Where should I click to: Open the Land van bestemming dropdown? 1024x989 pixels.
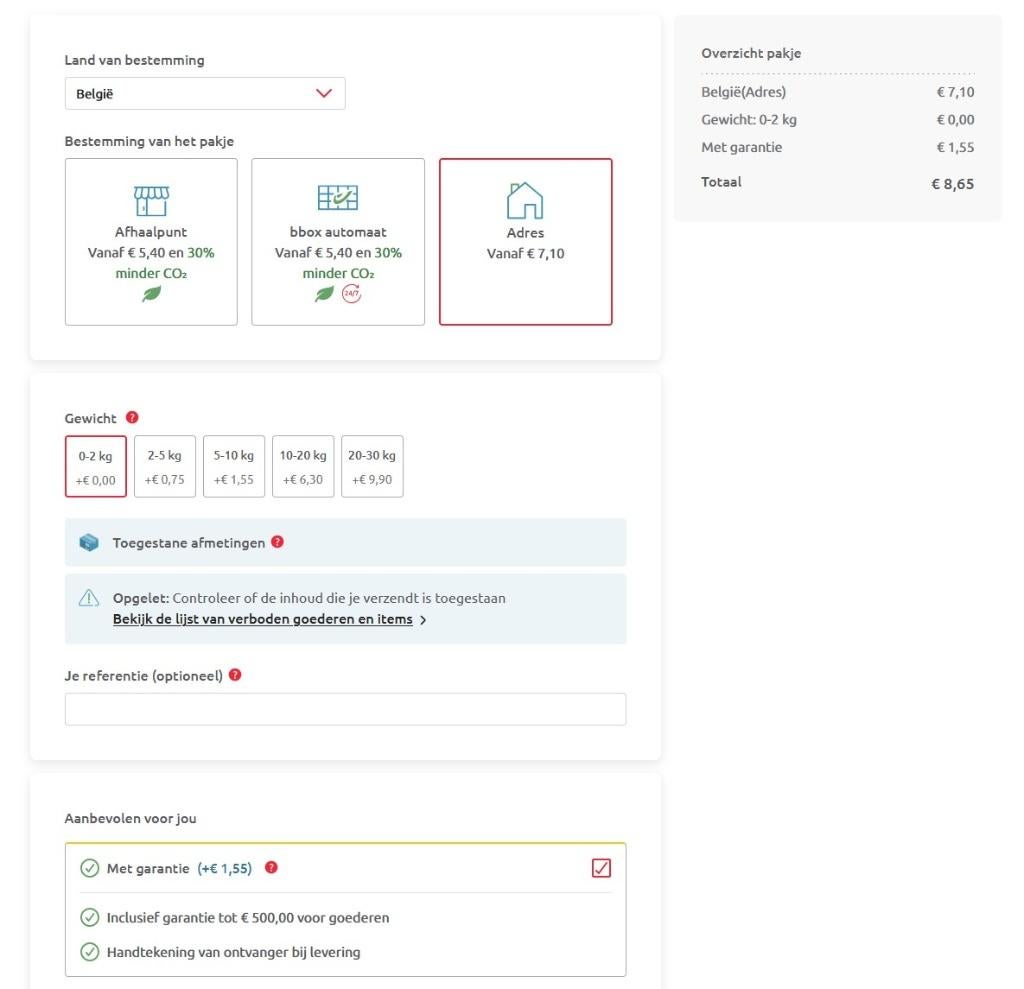tap(204, 94)
